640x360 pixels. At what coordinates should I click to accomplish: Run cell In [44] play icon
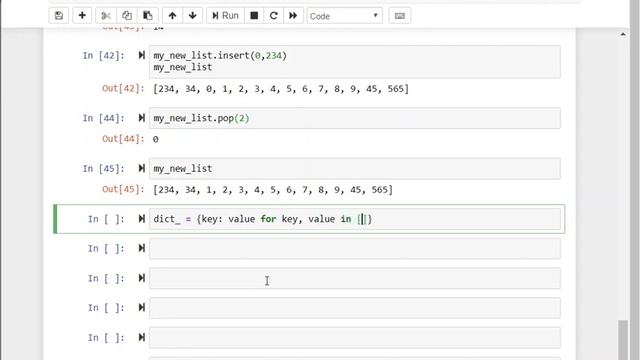pyautogui.click(x=141, y=118)
